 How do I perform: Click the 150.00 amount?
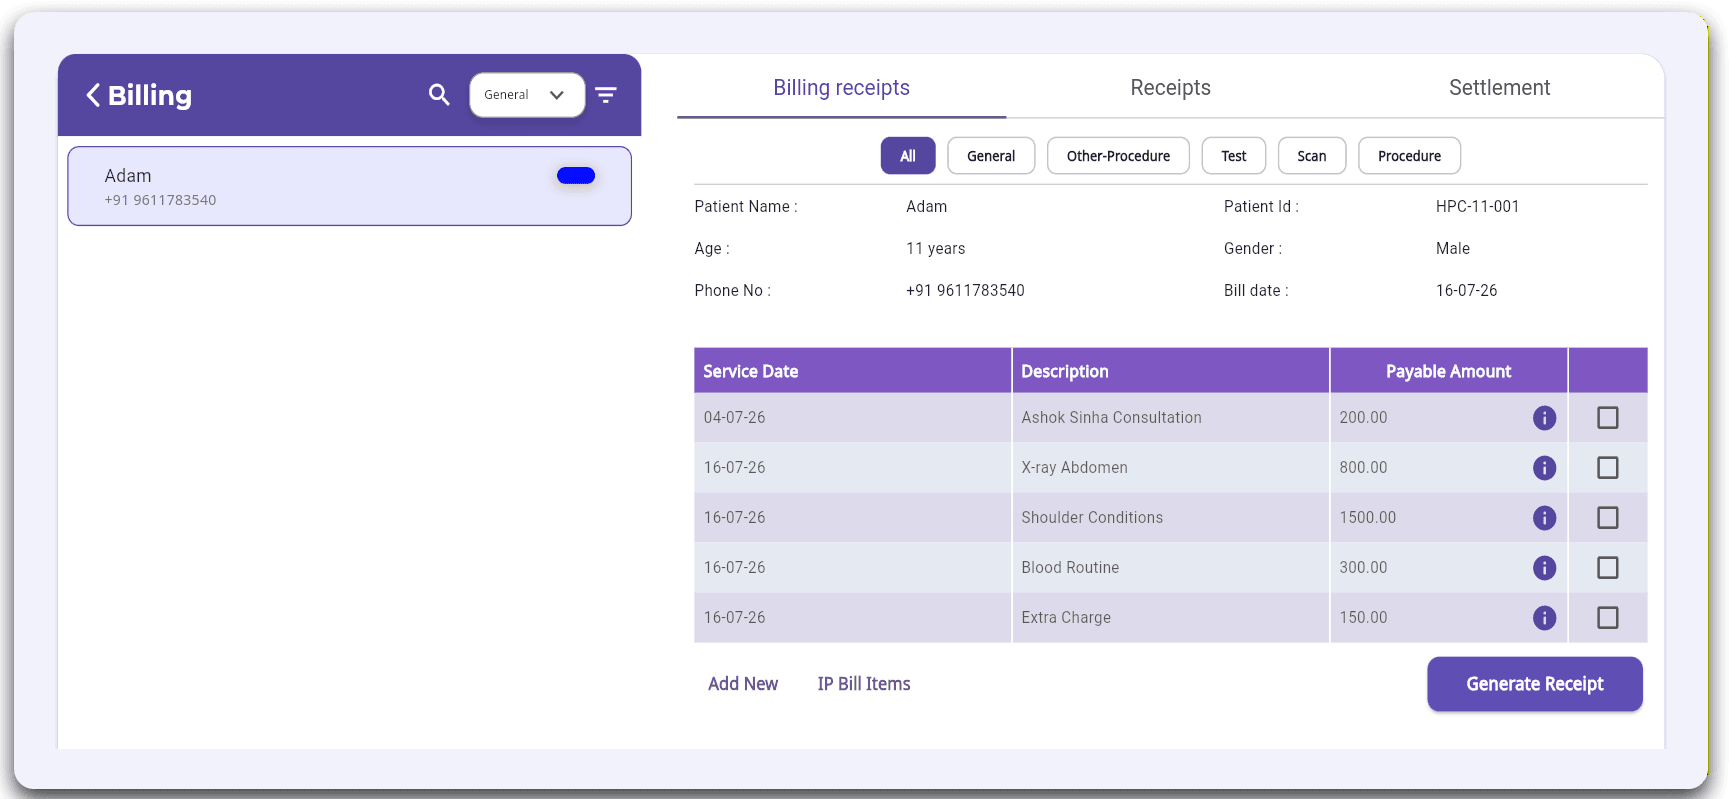(x=1363, y=618)
